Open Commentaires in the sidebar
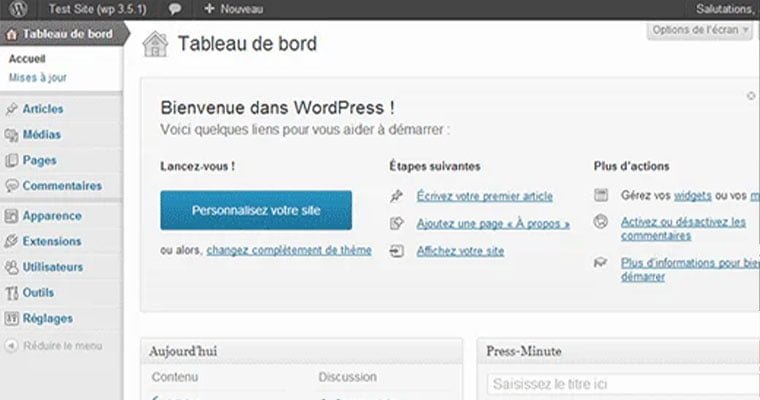Viewport: 760px width, 400px height. click(x=62, y=186)
